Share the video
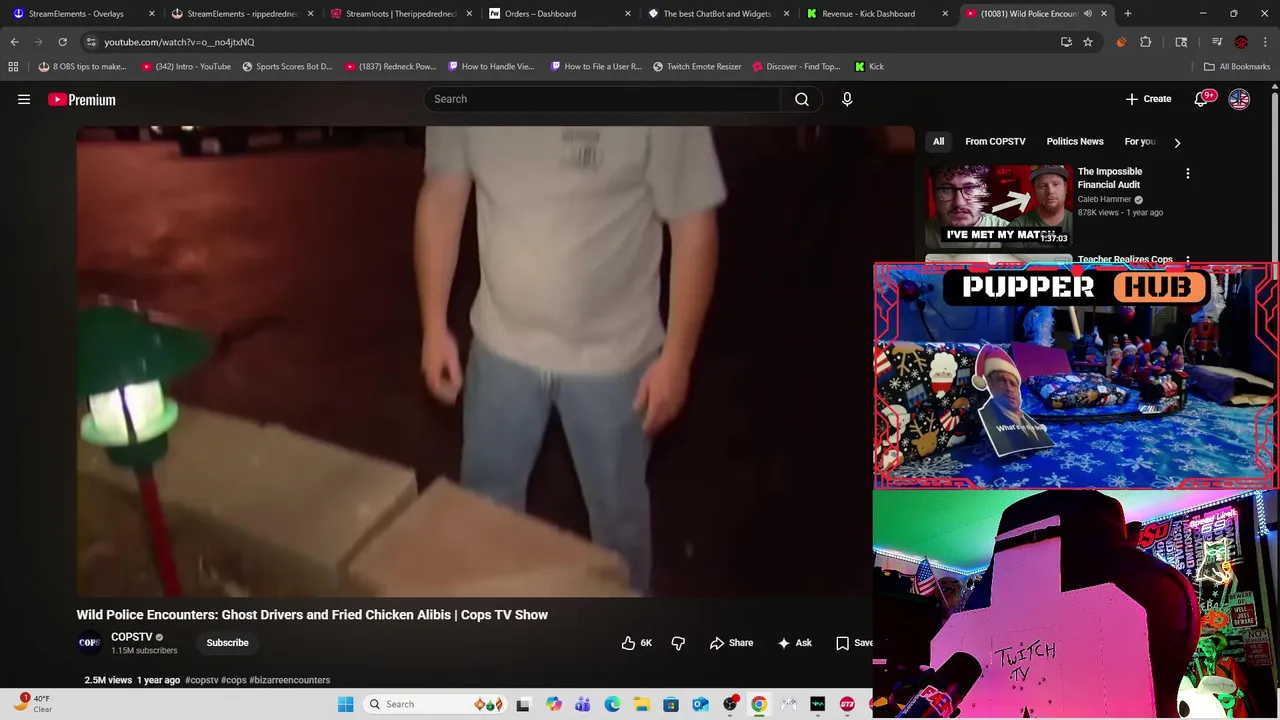Viewport: 1280px width, 720px height. click(731, 643)
